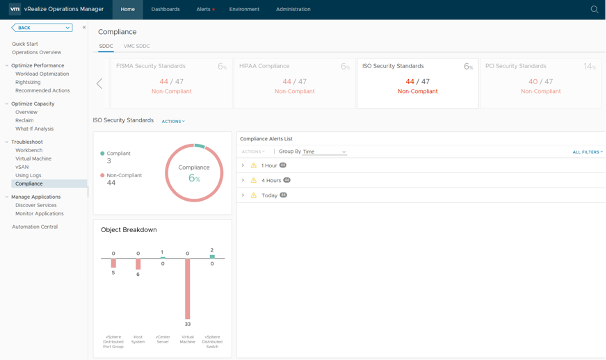Select the HIPAA Compliance card
Screen dimensions: 606x360
pos(294,84)
